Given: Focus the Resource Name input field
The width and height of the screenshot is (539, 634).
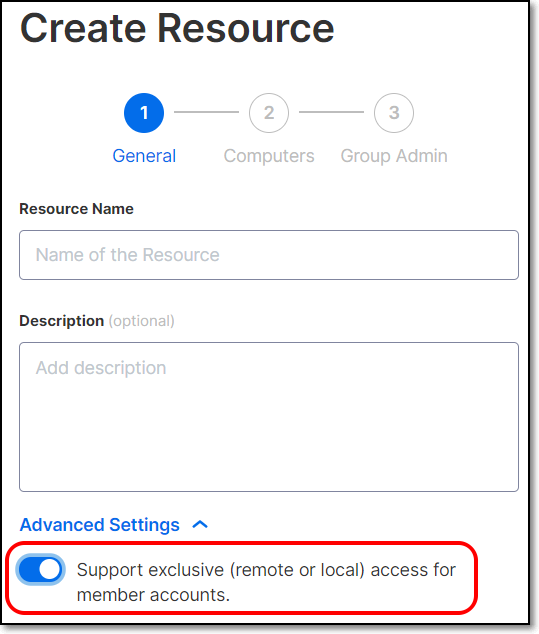Looking at the screenshot, I should (269, 255).
